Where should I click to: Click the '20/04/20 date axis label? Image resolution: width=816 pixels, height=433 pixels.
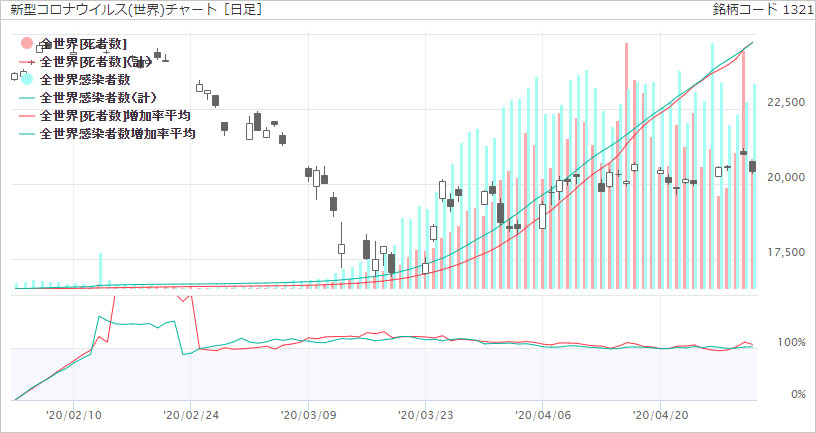click(660, 416)
